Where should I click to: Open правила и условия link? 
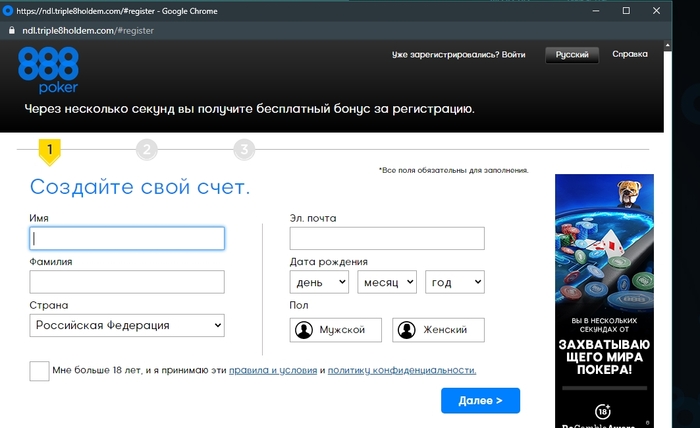click(273, 370)
